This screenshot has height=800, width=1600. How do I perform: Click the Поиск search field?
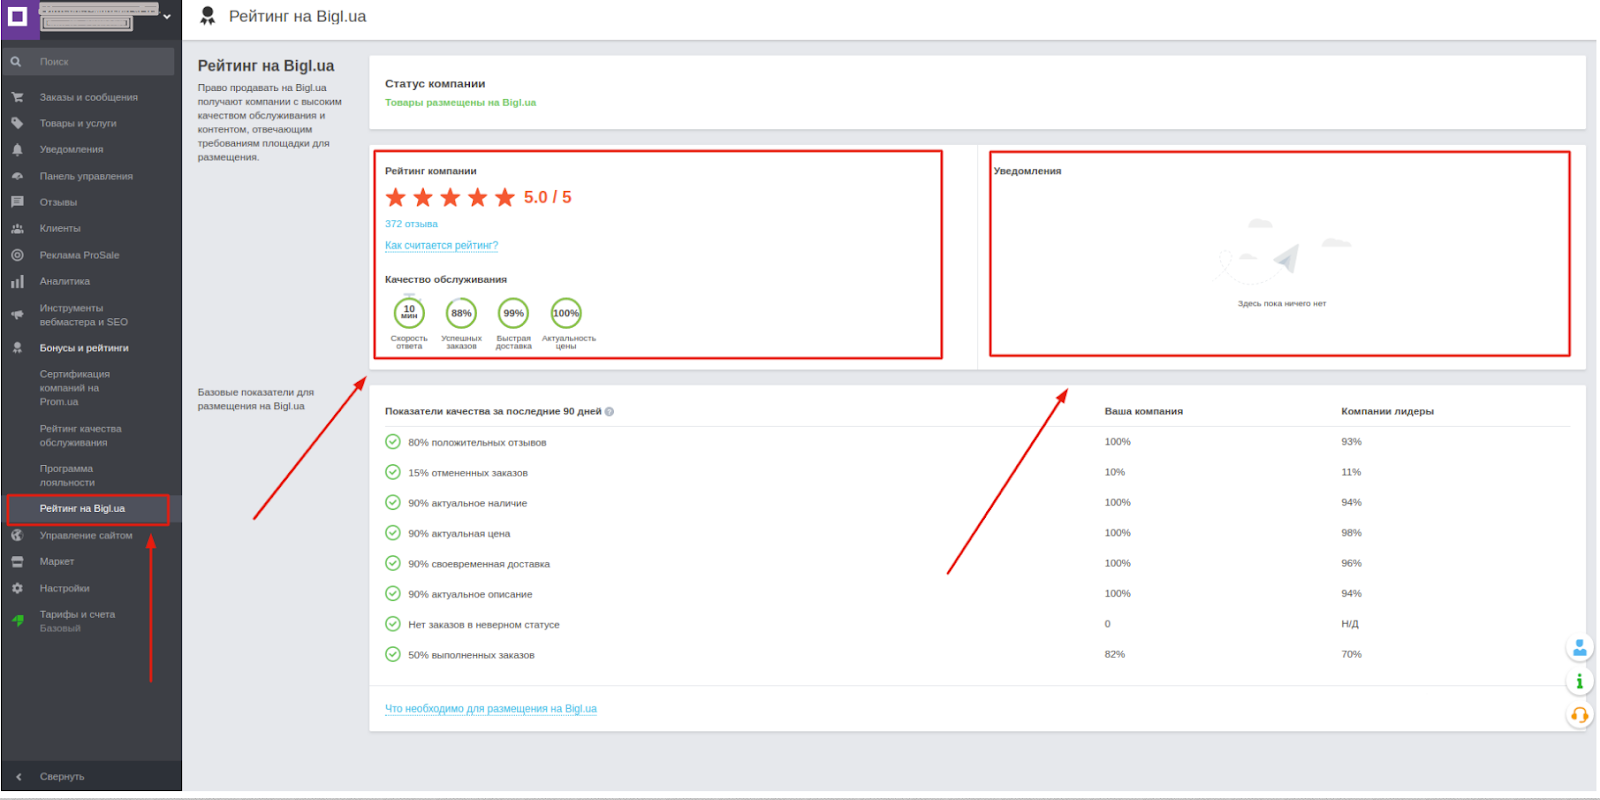90,62
